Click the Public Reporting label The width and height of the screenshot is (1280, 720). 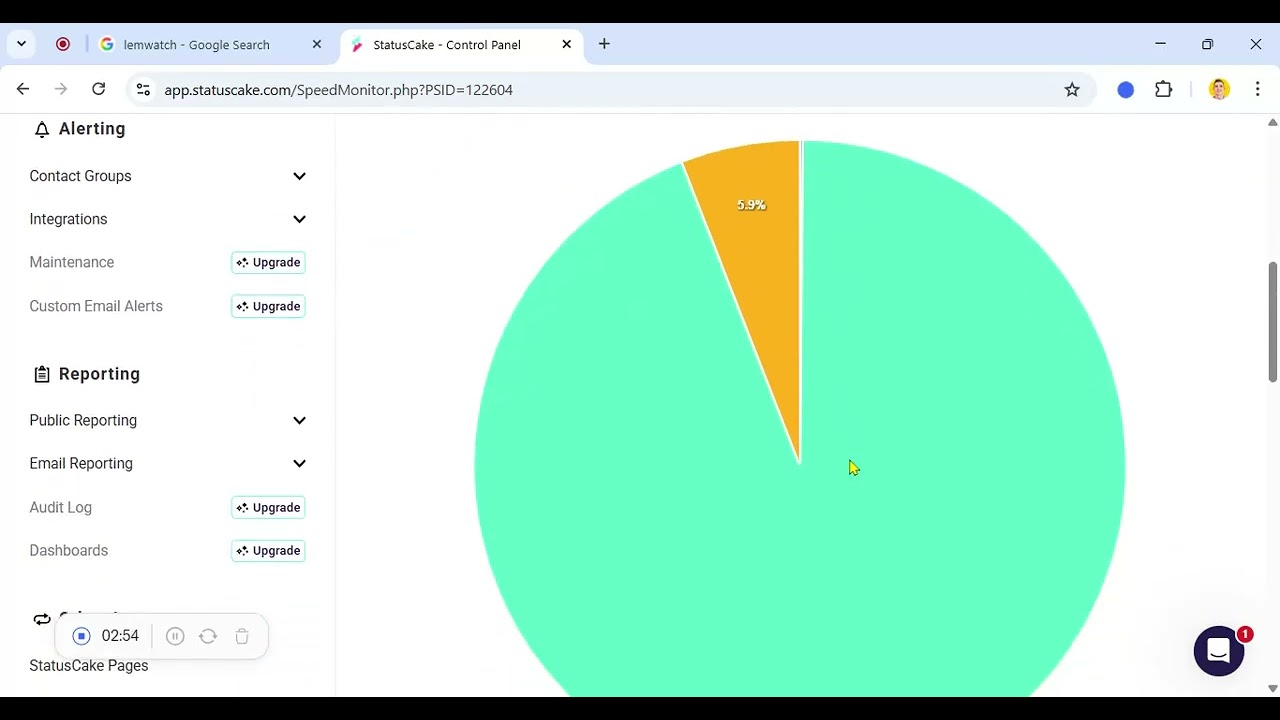coord(83,420)
